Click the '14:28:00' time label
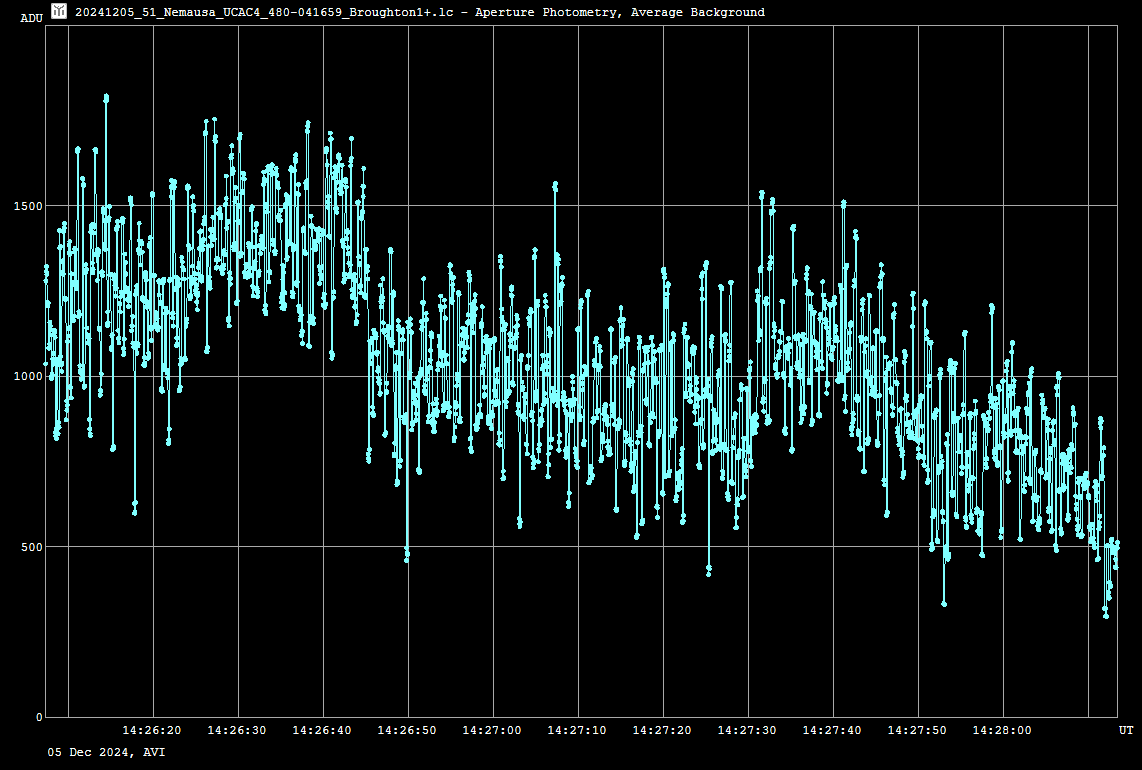This screenshot has width=1142, height=770. tap(1002, 730)
